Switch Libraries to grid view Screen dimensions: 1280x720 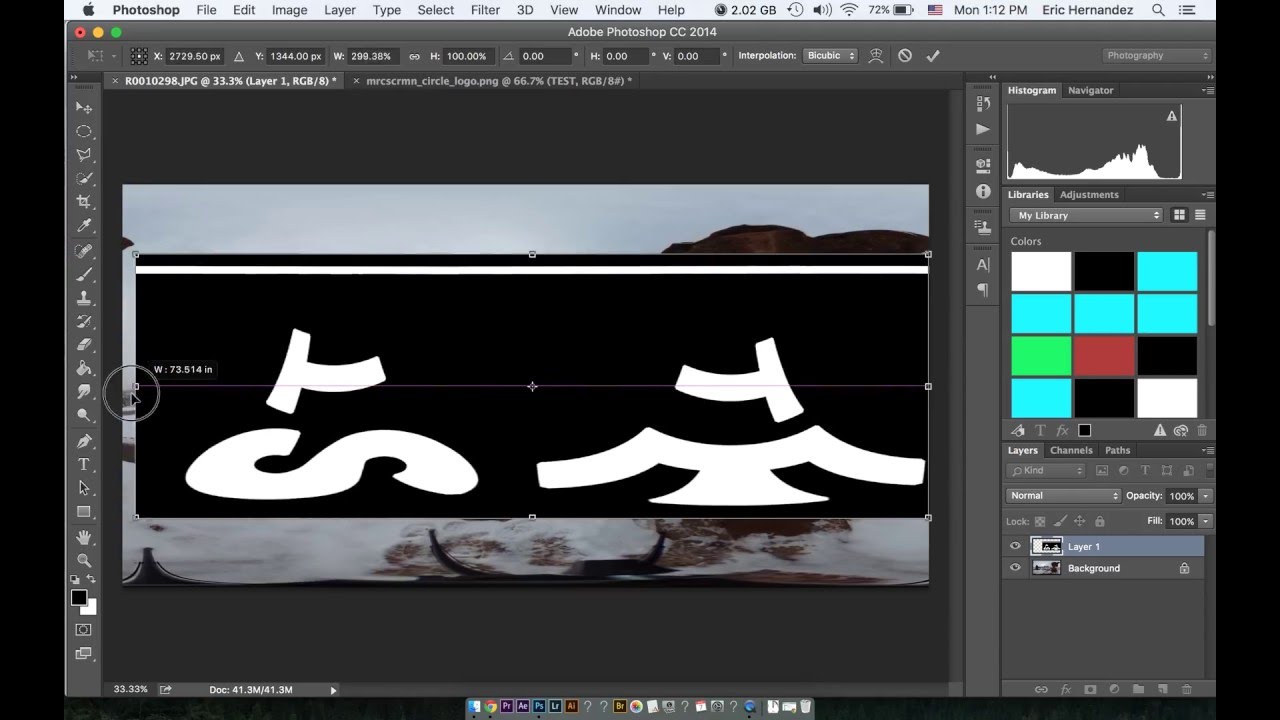[x=1179, y=215]
